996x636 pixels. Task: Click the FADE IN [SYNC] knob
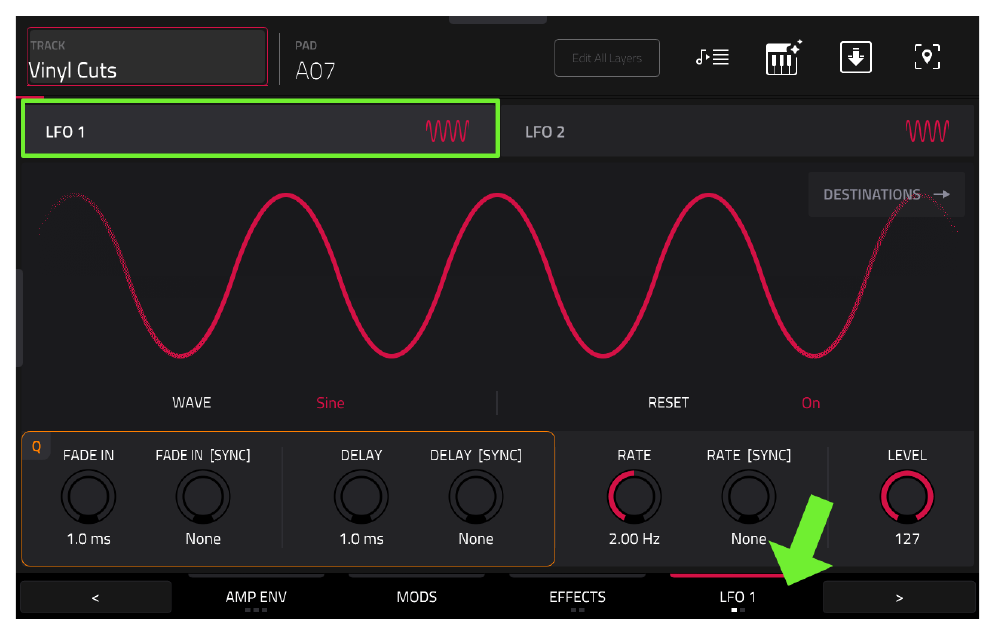click(x=203, y=497)
